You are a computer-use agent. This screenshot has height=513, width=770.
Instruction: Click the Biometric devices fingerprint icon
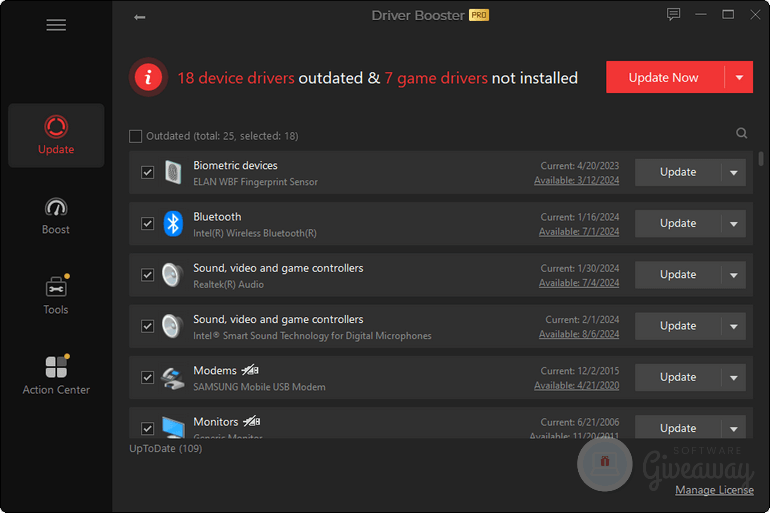[173, 172]
